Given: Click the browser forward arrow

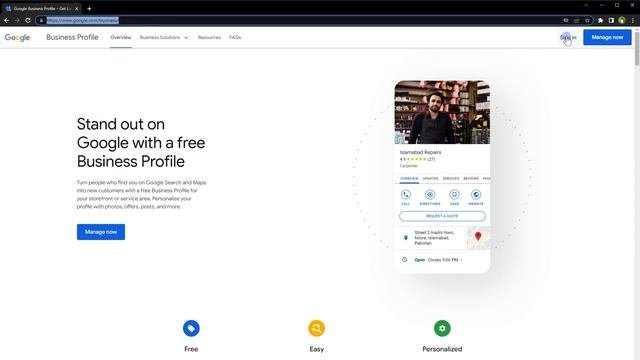Looking at the screenshot, I should coord(17,20).
